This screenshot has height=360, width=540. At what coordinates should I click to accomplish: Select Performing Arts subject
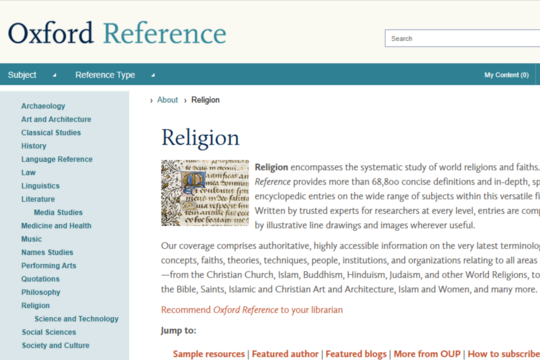[x=49, y=266]
